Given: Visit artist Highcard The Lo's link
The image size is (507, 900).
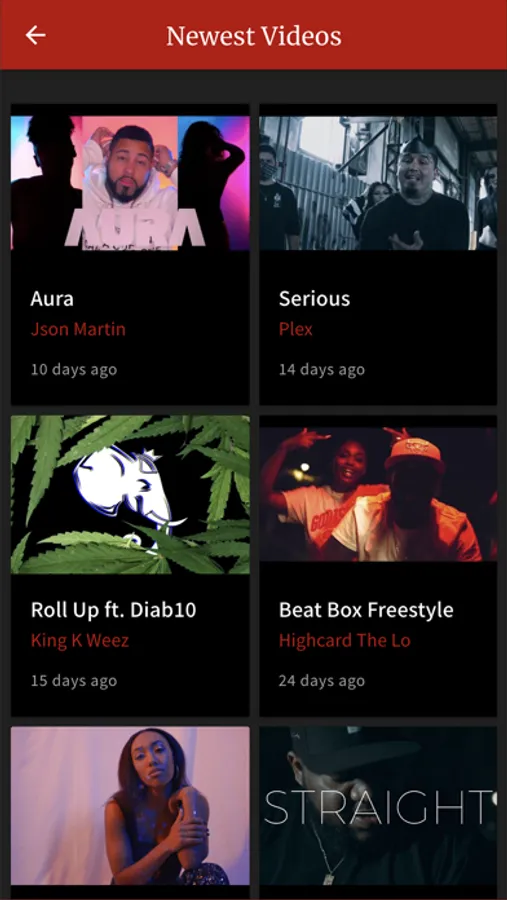Looking at the screenshot, I should click(x=345, y=641).
